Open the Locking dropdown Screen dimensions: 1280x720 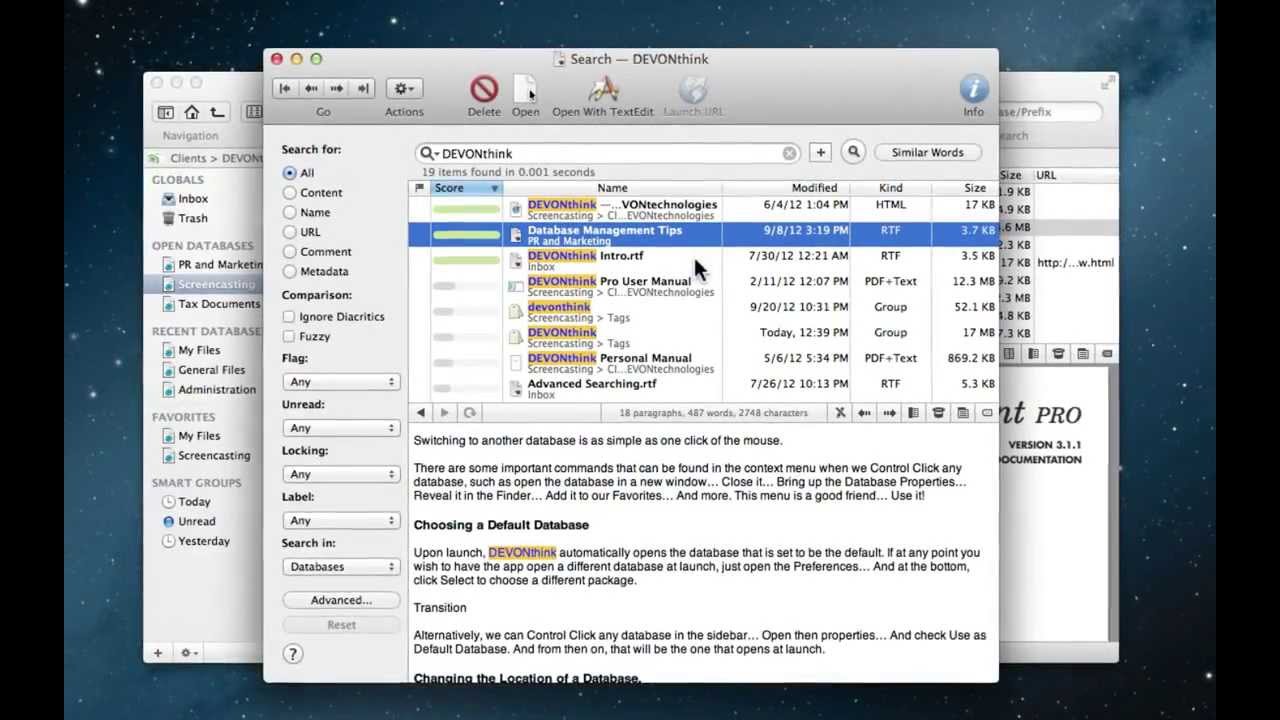coord(341,474)
